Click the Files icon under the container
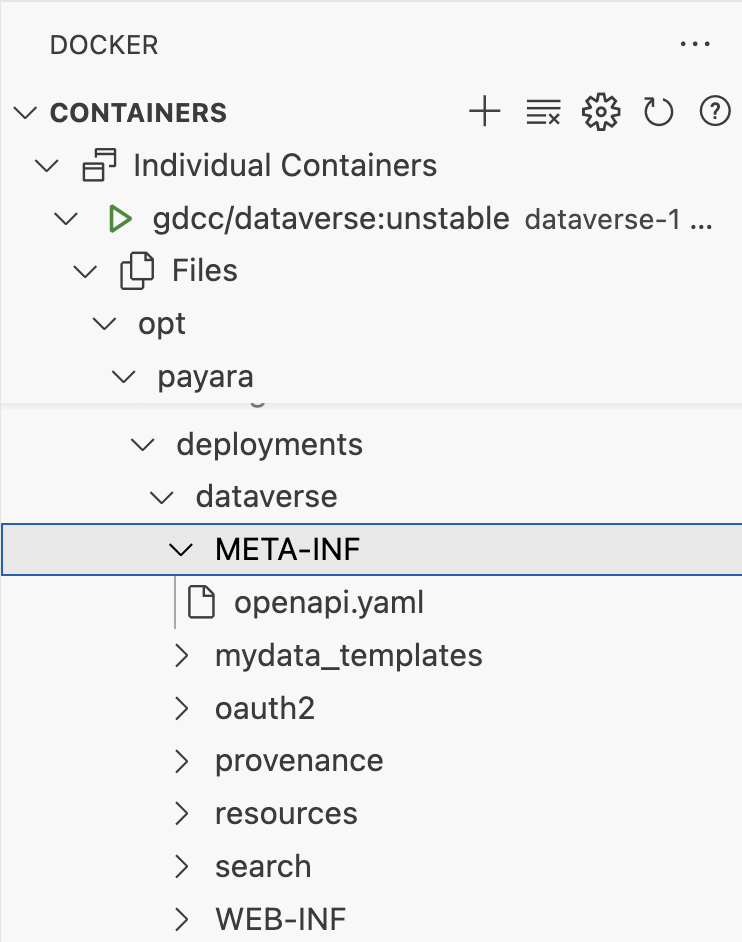742x942 pixels. pos(137,270)
